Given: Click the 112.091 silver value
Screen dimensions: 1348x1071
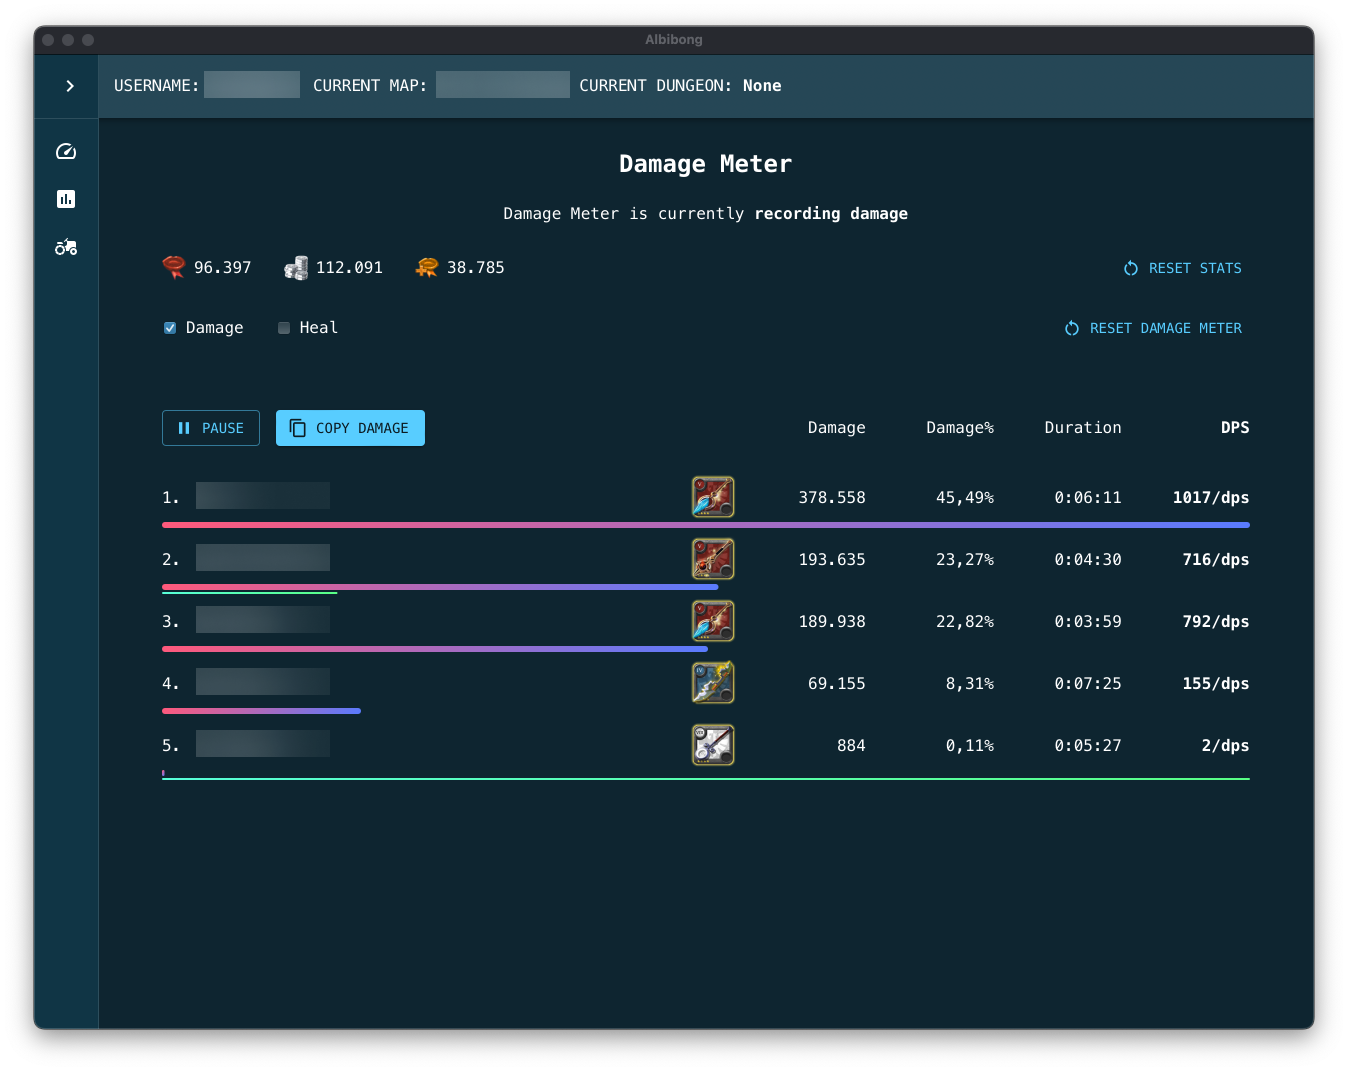Looking at the screenshot, I should coord(349,268).
